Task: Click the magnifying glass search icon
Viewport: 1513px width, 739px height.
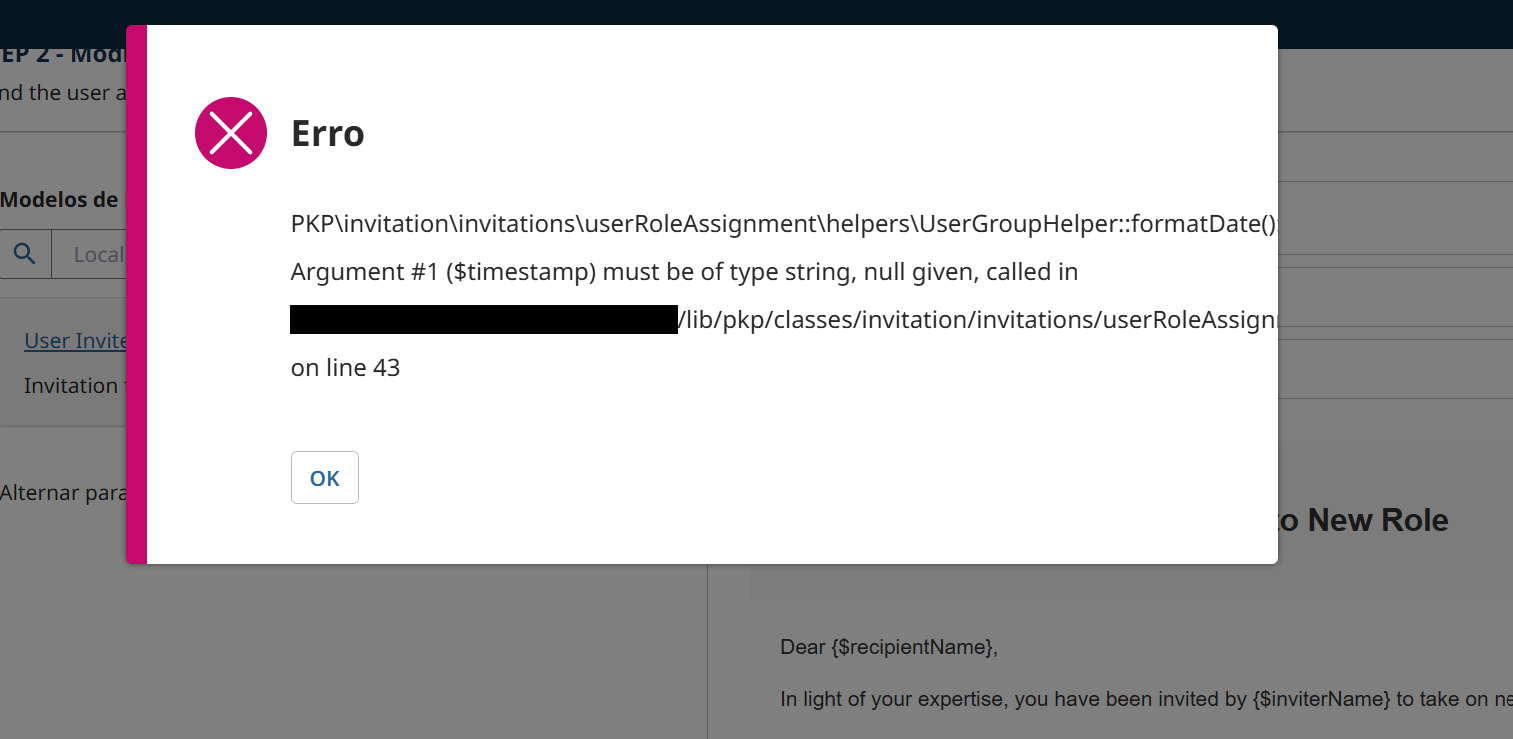Action: [x=24, y=255]
